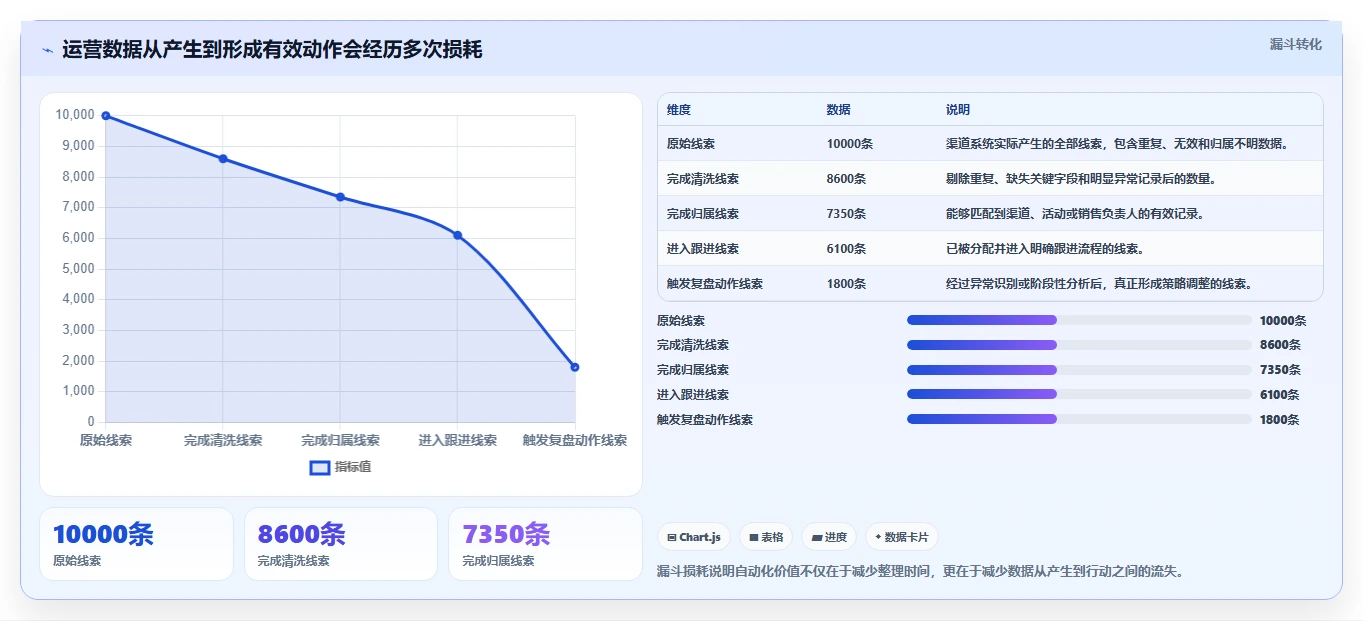The image size is (1363, 621).
Task: Click the 10000条 value beside the progress bar
Action: [1283, 321]
